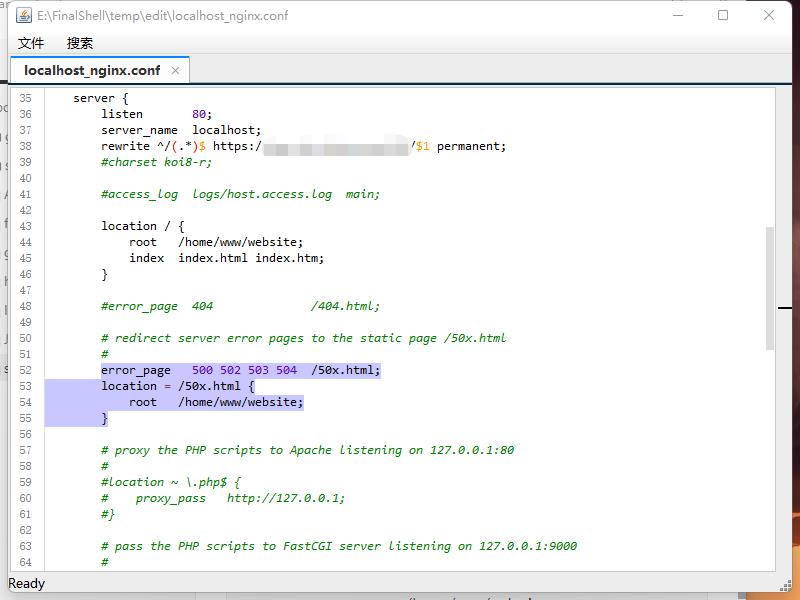Maximize the editor window

point(723,16)
